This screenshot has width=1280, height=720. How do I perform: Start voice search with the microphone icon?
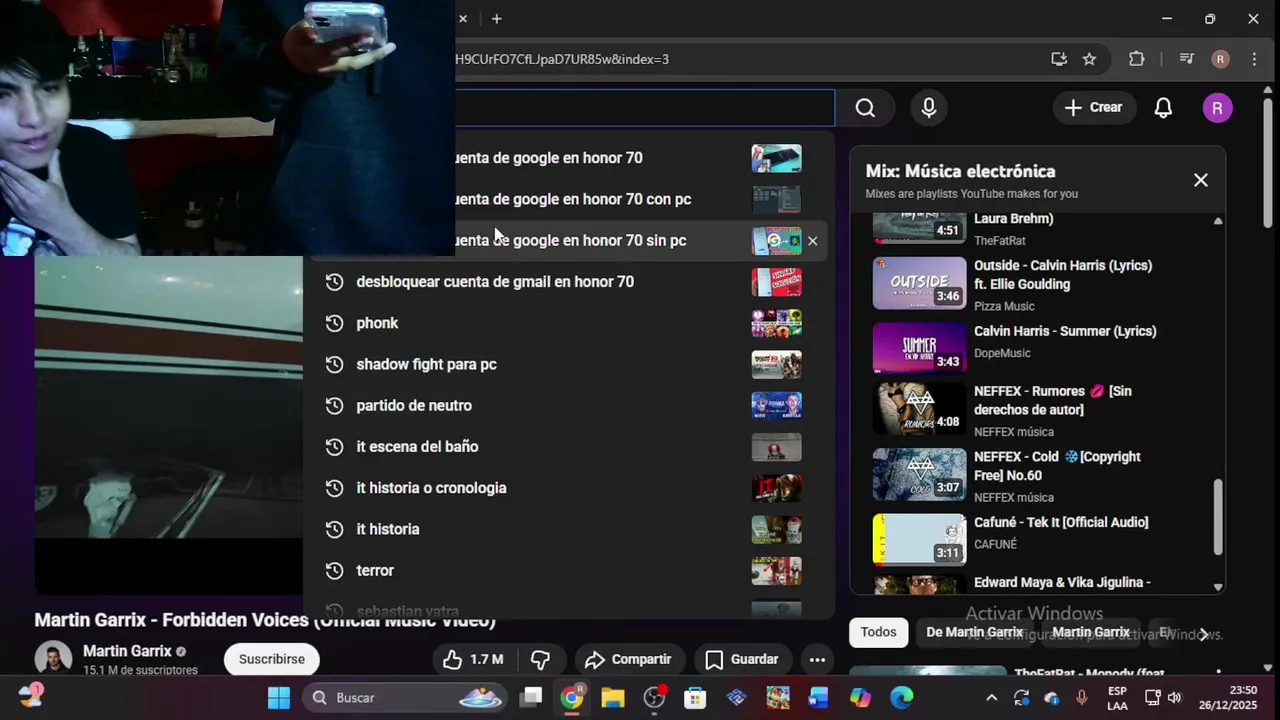(929, 108)
